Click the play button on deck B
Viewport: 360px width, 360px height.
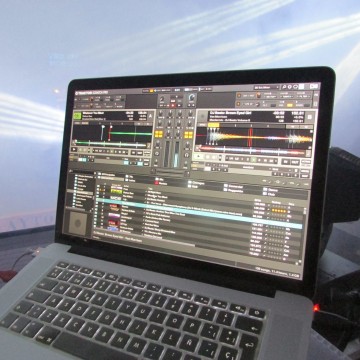pyautogui.click(x=199, y=156)
